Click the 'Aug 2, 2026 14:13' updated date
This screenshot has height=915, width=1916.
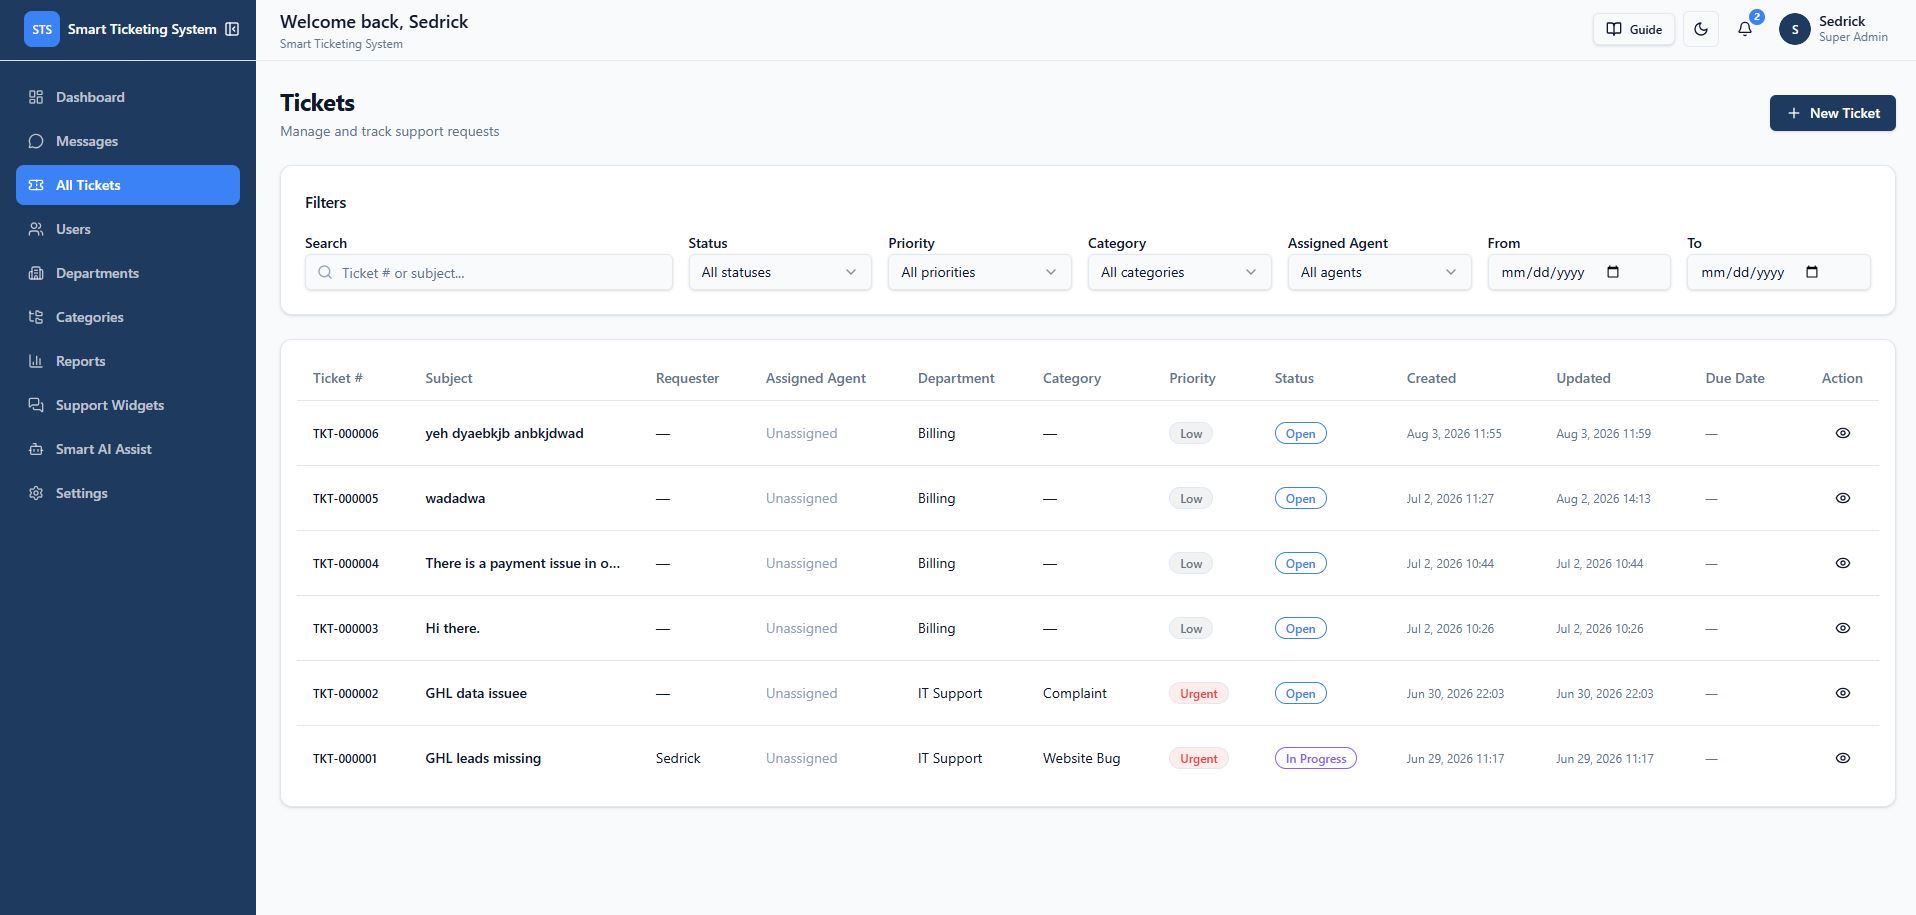coord(1603,498)
